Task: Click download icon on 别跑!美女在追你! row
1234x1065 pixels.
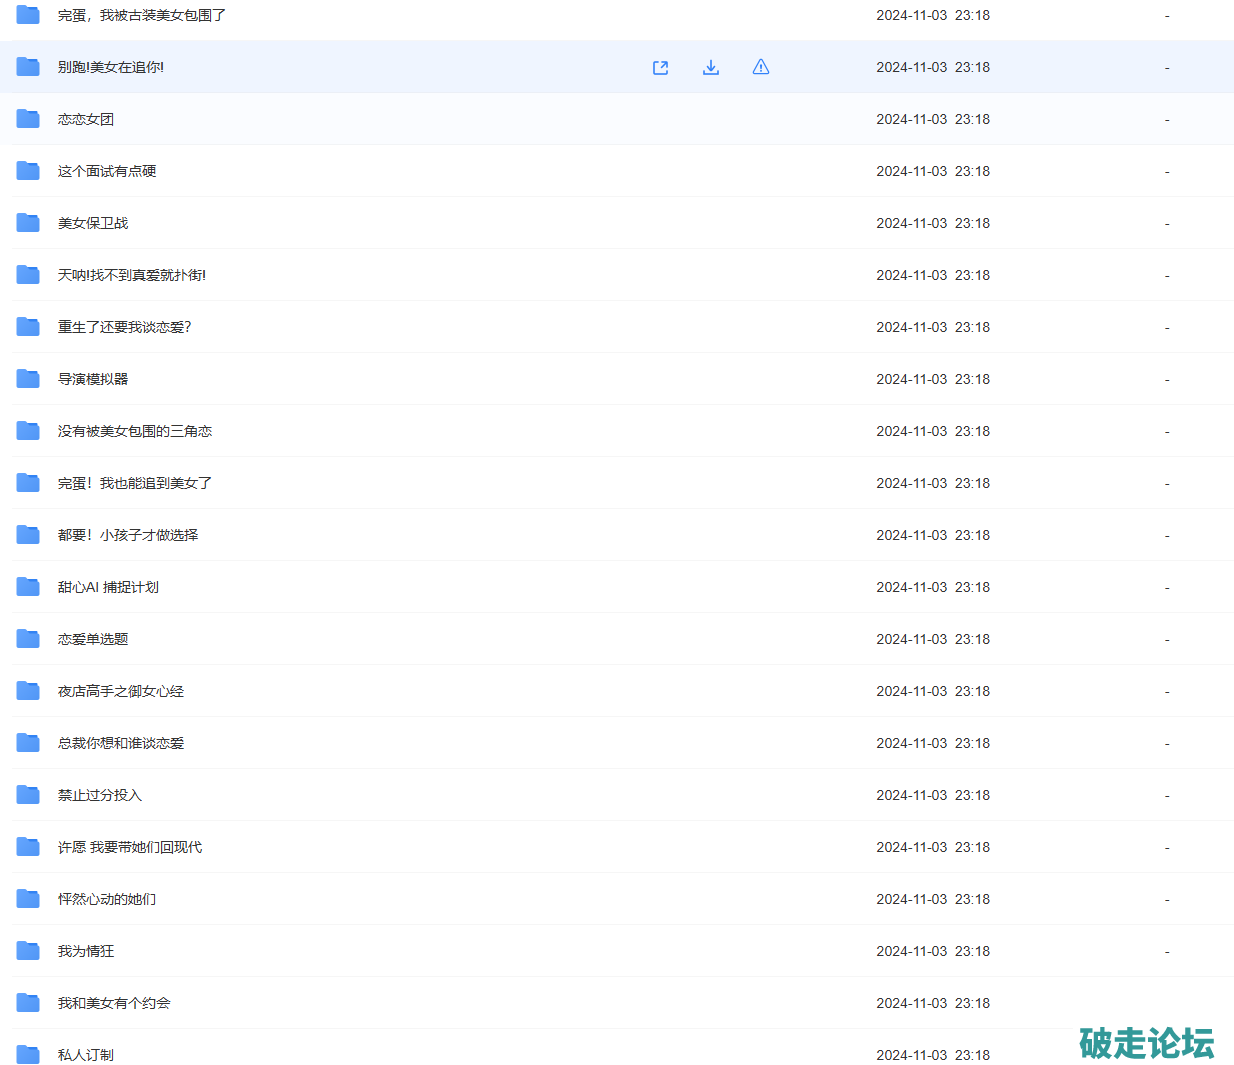Action: pos(711,67)
